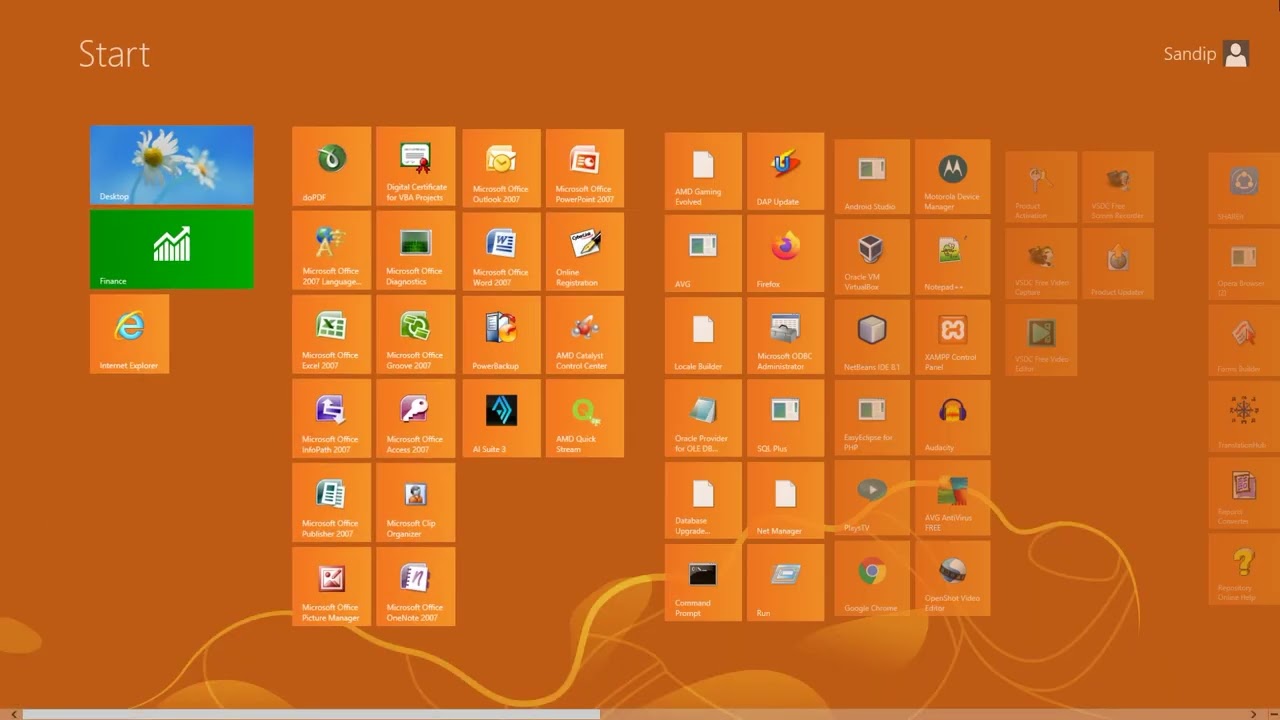Launch the SQL Plus tile

786,418
